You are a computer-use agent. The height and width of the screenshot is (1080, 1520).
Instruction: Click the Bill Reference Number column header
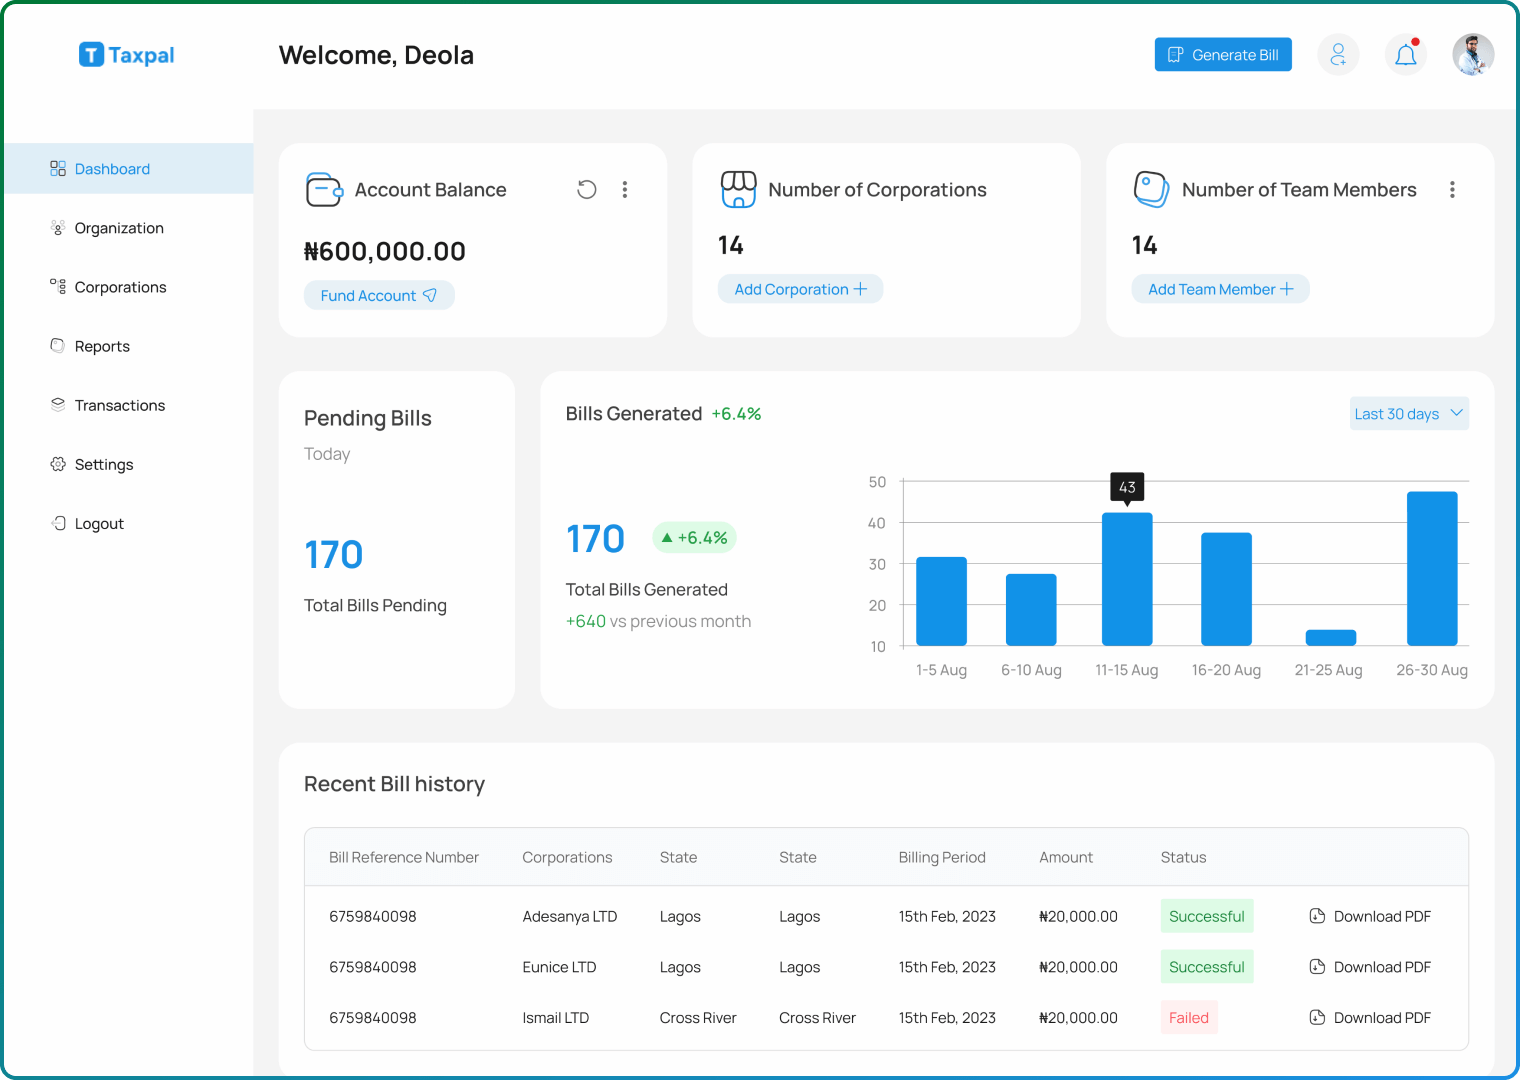coord(404,857)
